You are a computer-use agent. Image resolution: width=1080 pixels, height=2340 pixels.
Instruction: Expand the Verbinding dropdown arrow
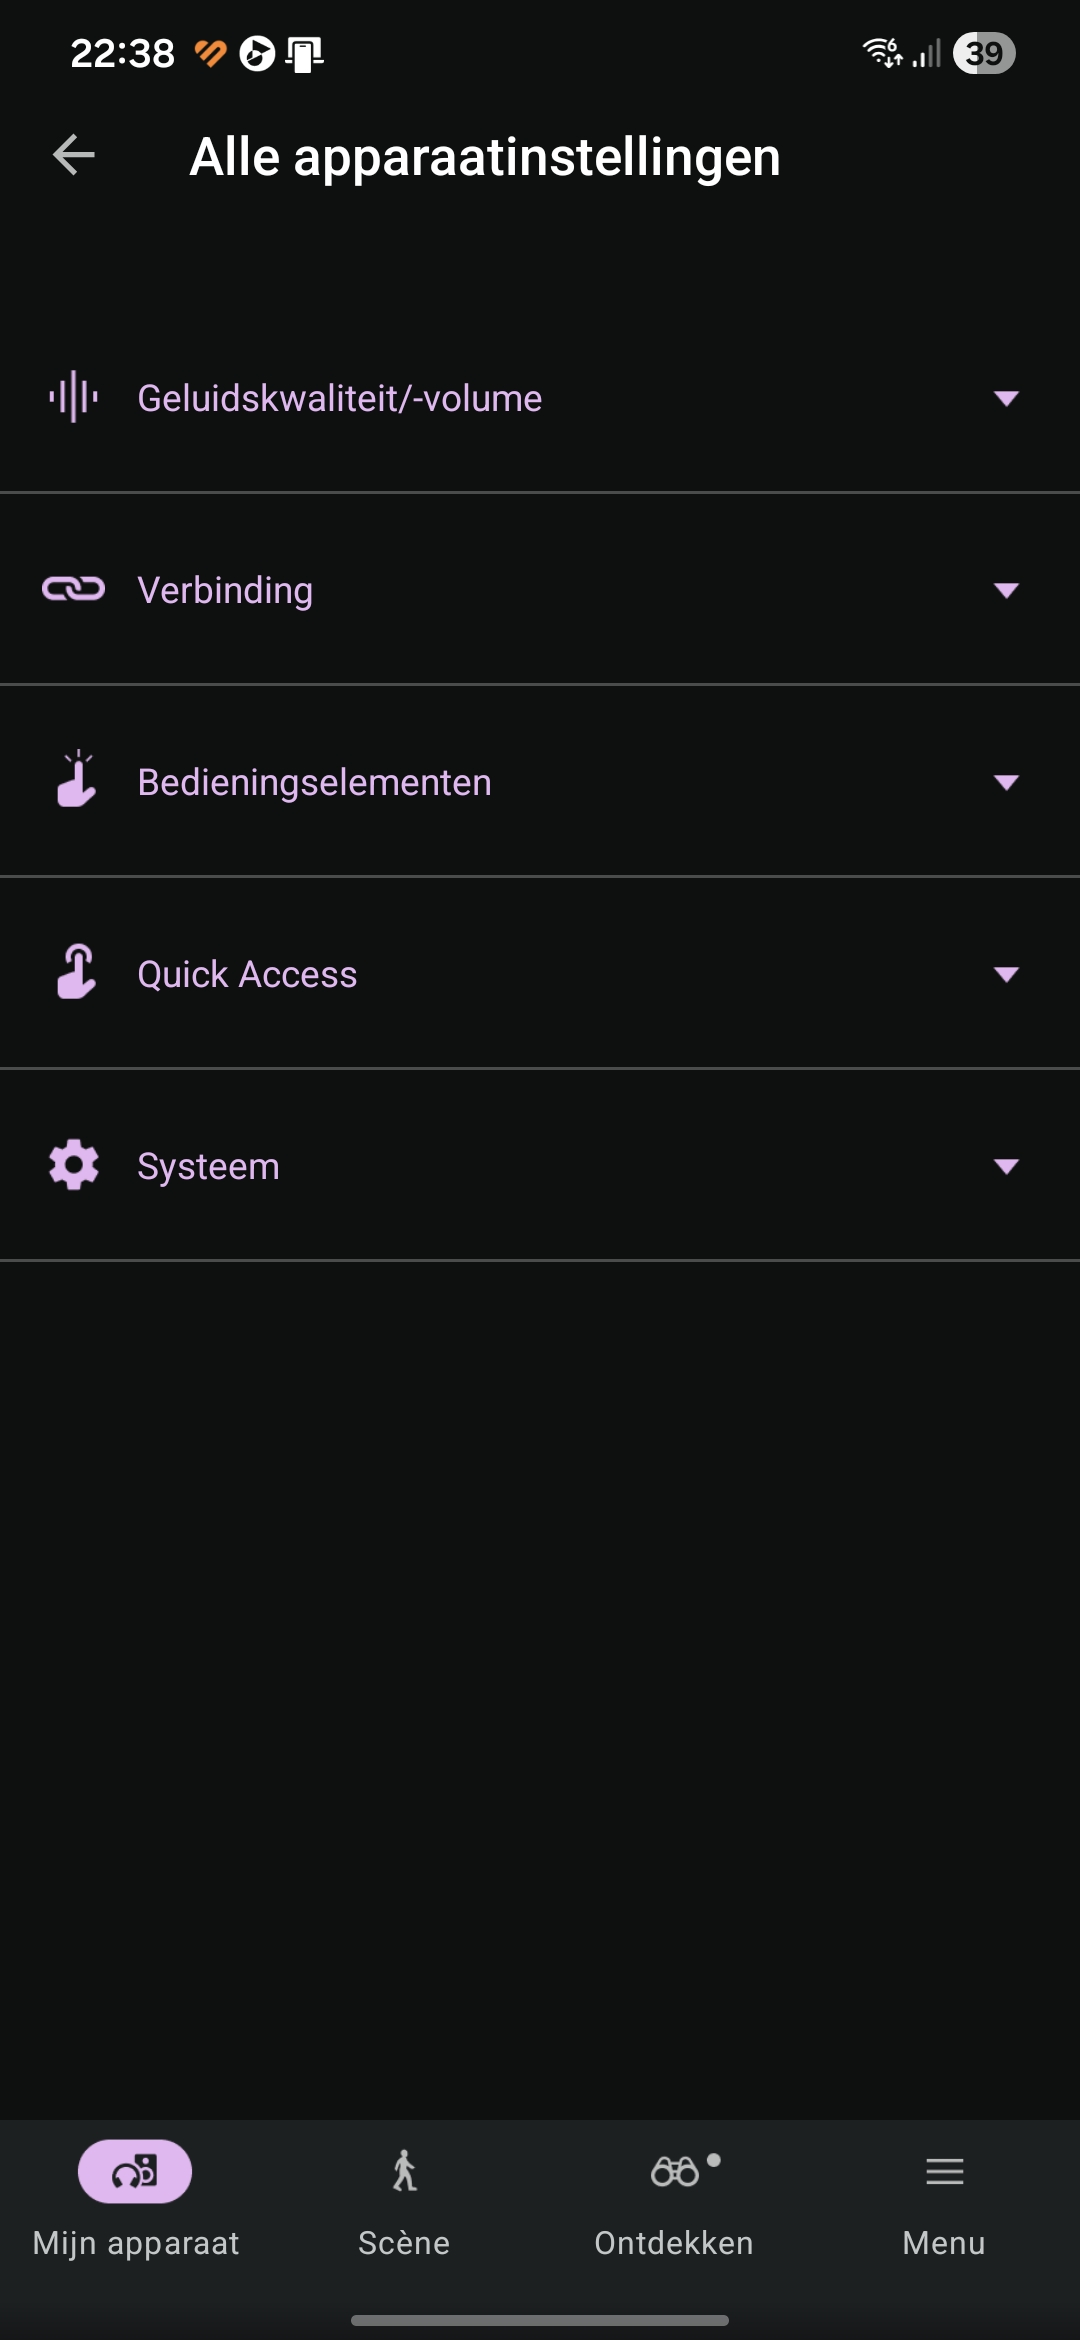pyautogui.click(x=1006, y=590)
